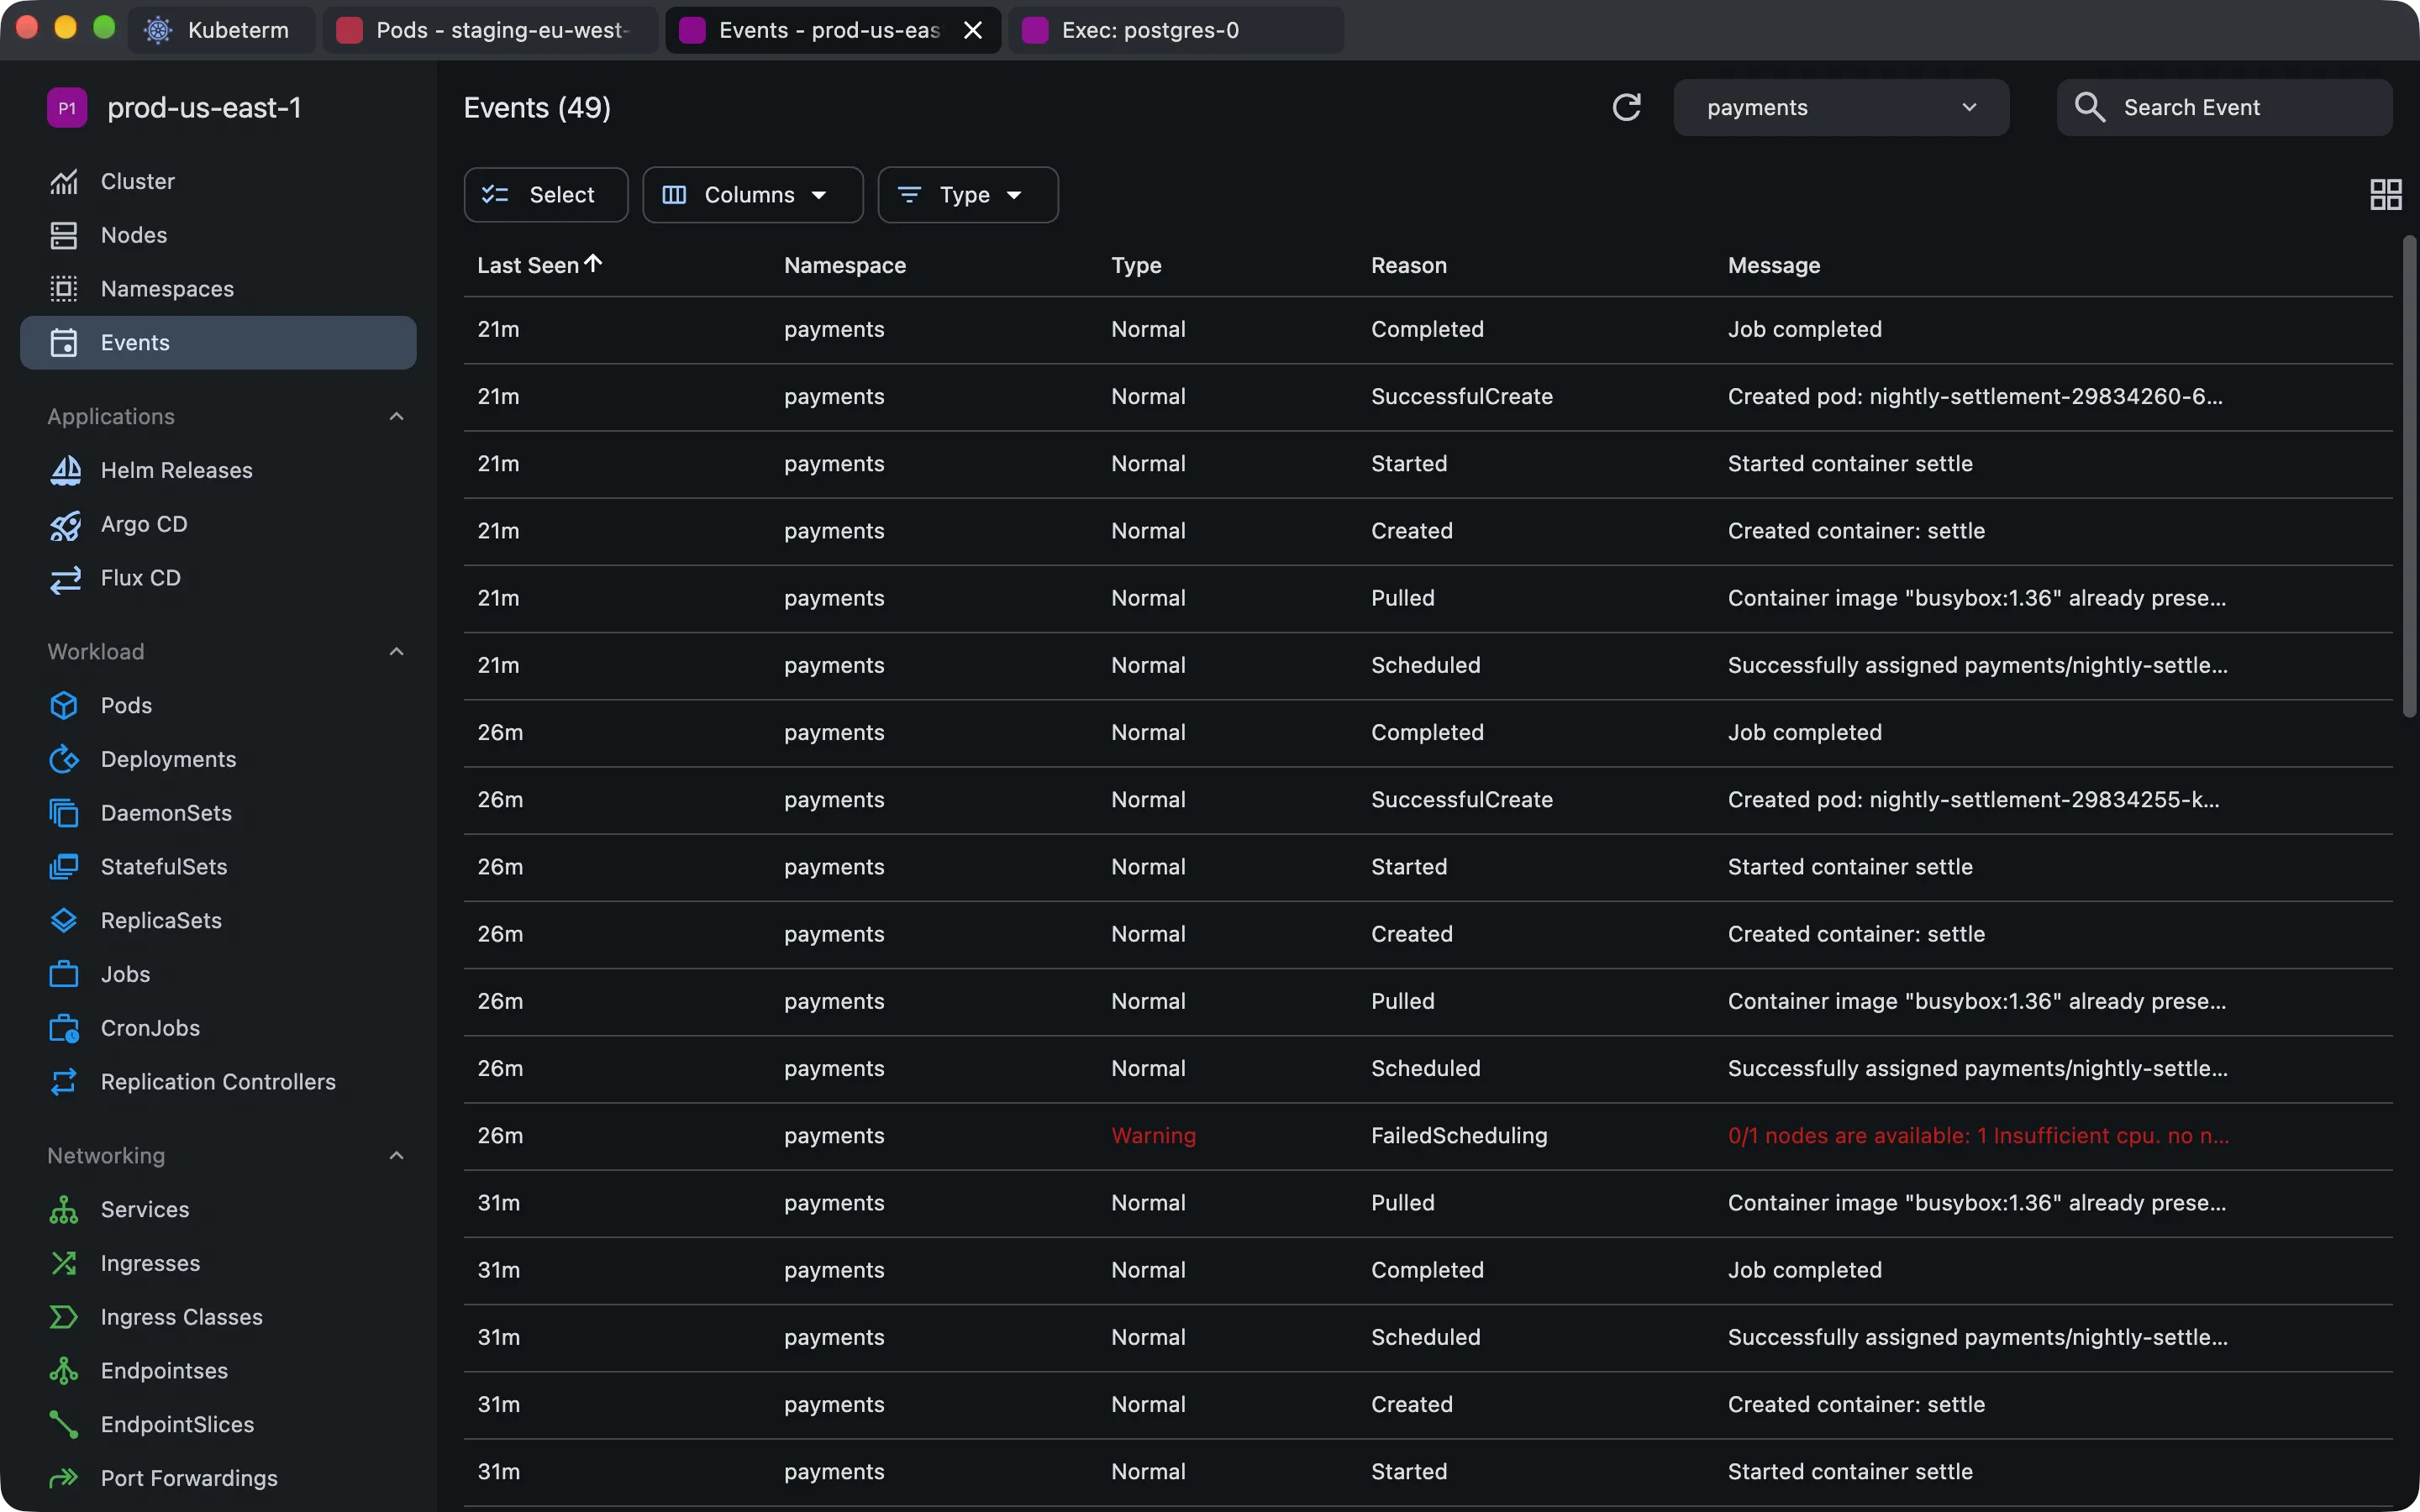The image size is (2420, 1512).
Task: Open Ingress Classes in the sidebar
Action: click(x=218, y=1317)
